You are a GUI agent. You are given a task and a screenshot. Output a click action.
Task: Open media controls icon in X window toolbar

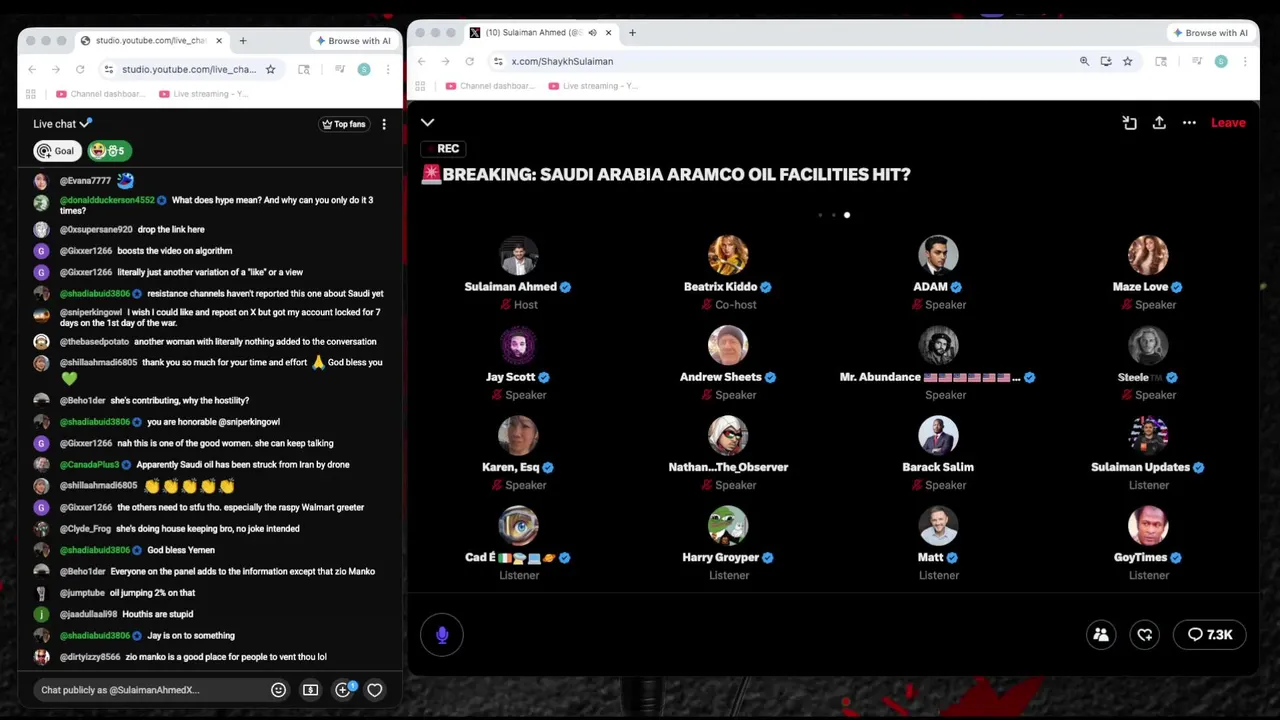[x=1197, y=61]
